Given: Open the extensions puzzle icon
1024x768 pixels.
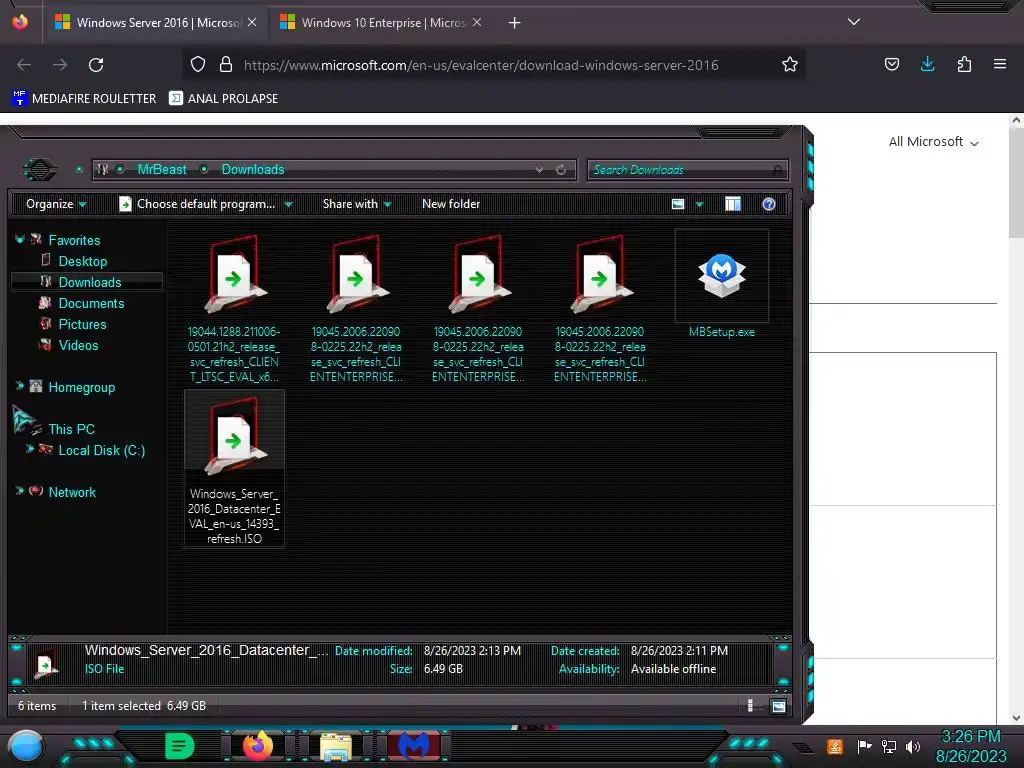Looking at the screenshot, I should click(x=964, y=64).
